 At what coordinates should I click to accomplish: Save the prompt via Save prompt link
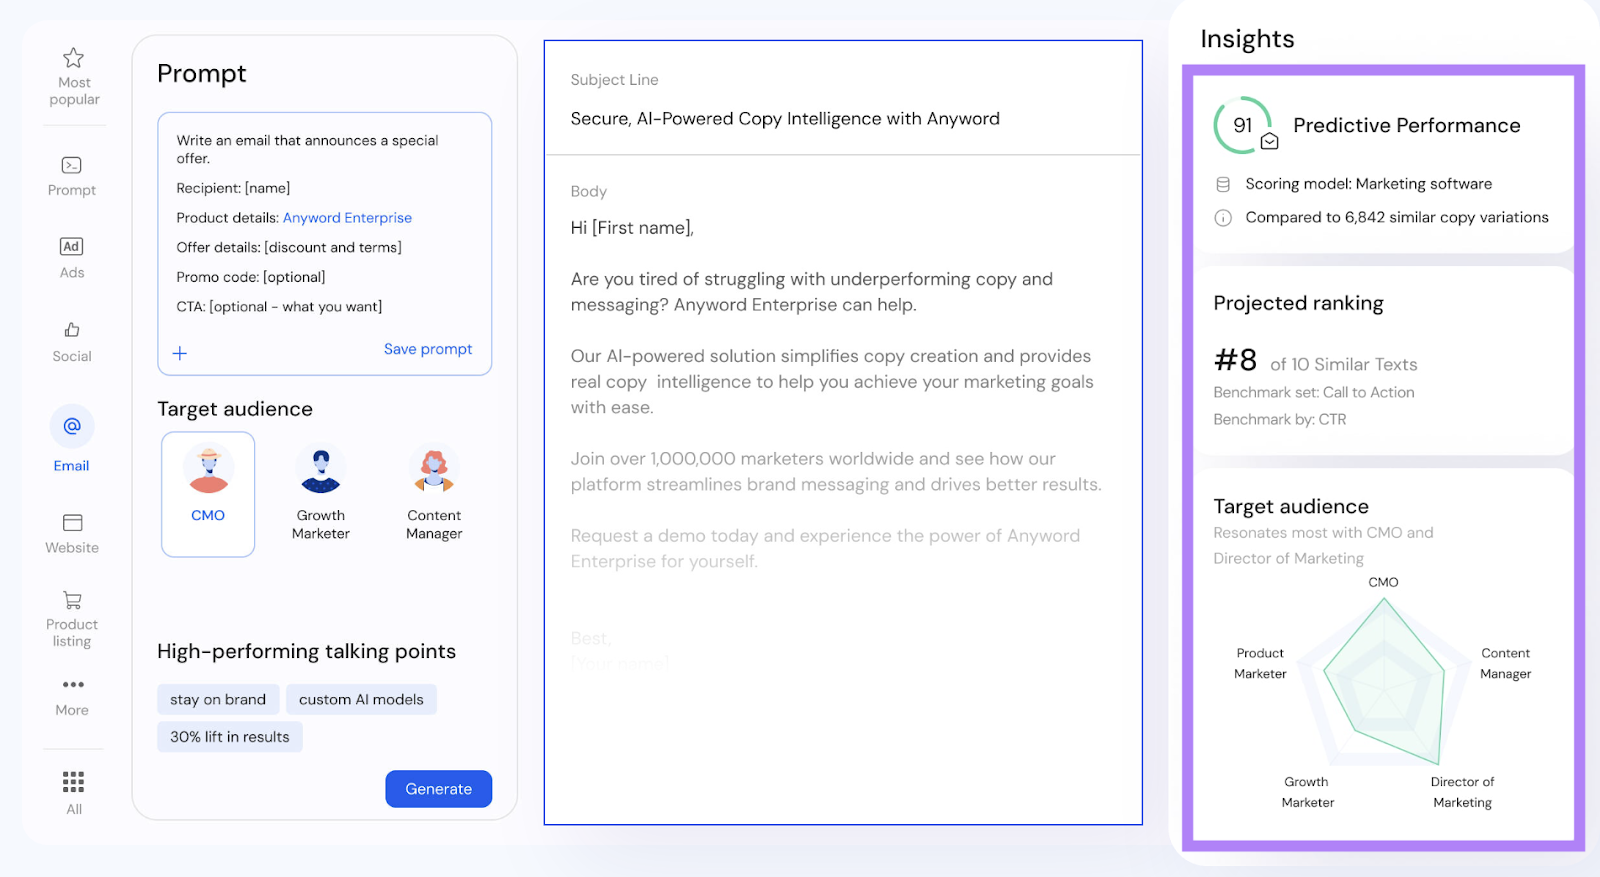click(428, 349)
